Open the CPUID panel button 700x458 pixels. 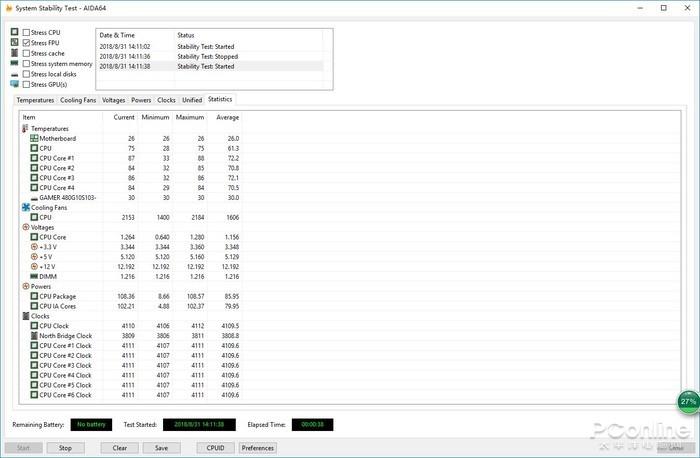coord(215,448)
